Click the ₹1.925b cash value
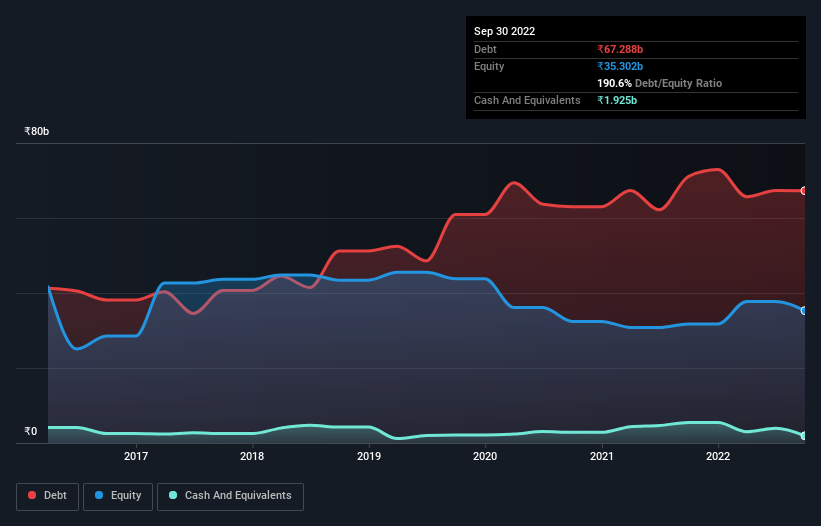The image size is (821, 526). pyautogui.click(x=617, y=100)
